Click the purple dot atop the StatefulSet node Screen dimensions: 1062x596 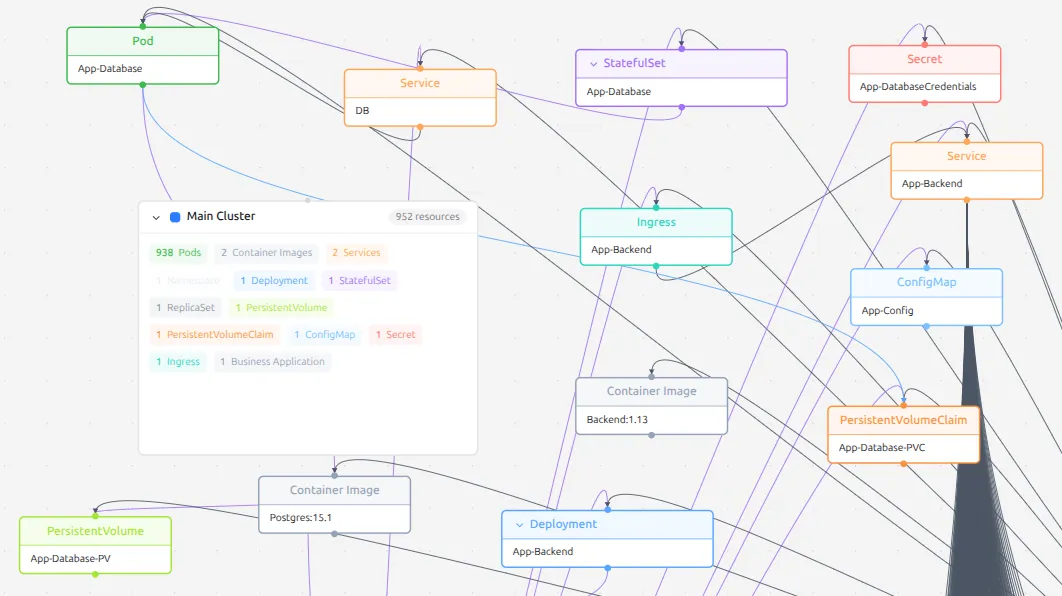coord(681,48)
